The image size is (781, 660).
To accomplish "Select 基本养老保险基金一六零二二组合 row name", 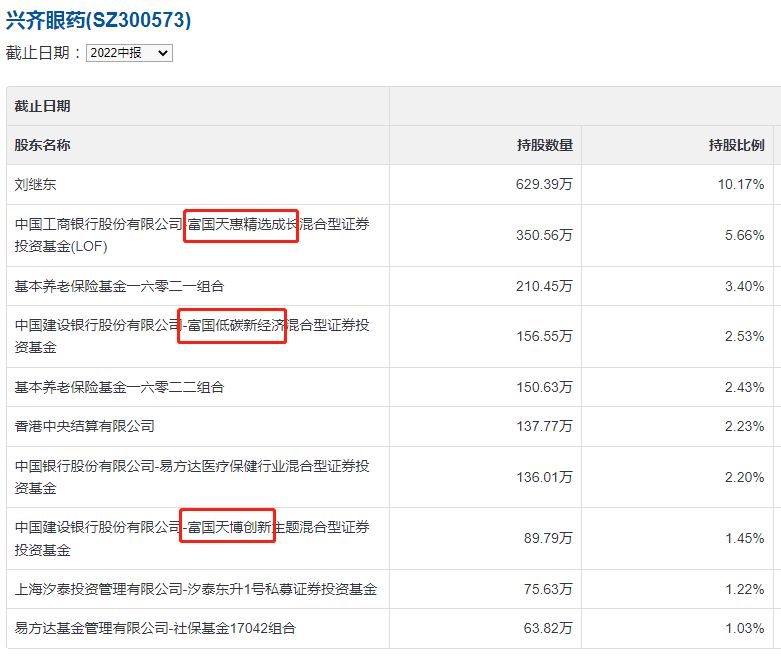I will pyautogui.click(x=120, y=387).
